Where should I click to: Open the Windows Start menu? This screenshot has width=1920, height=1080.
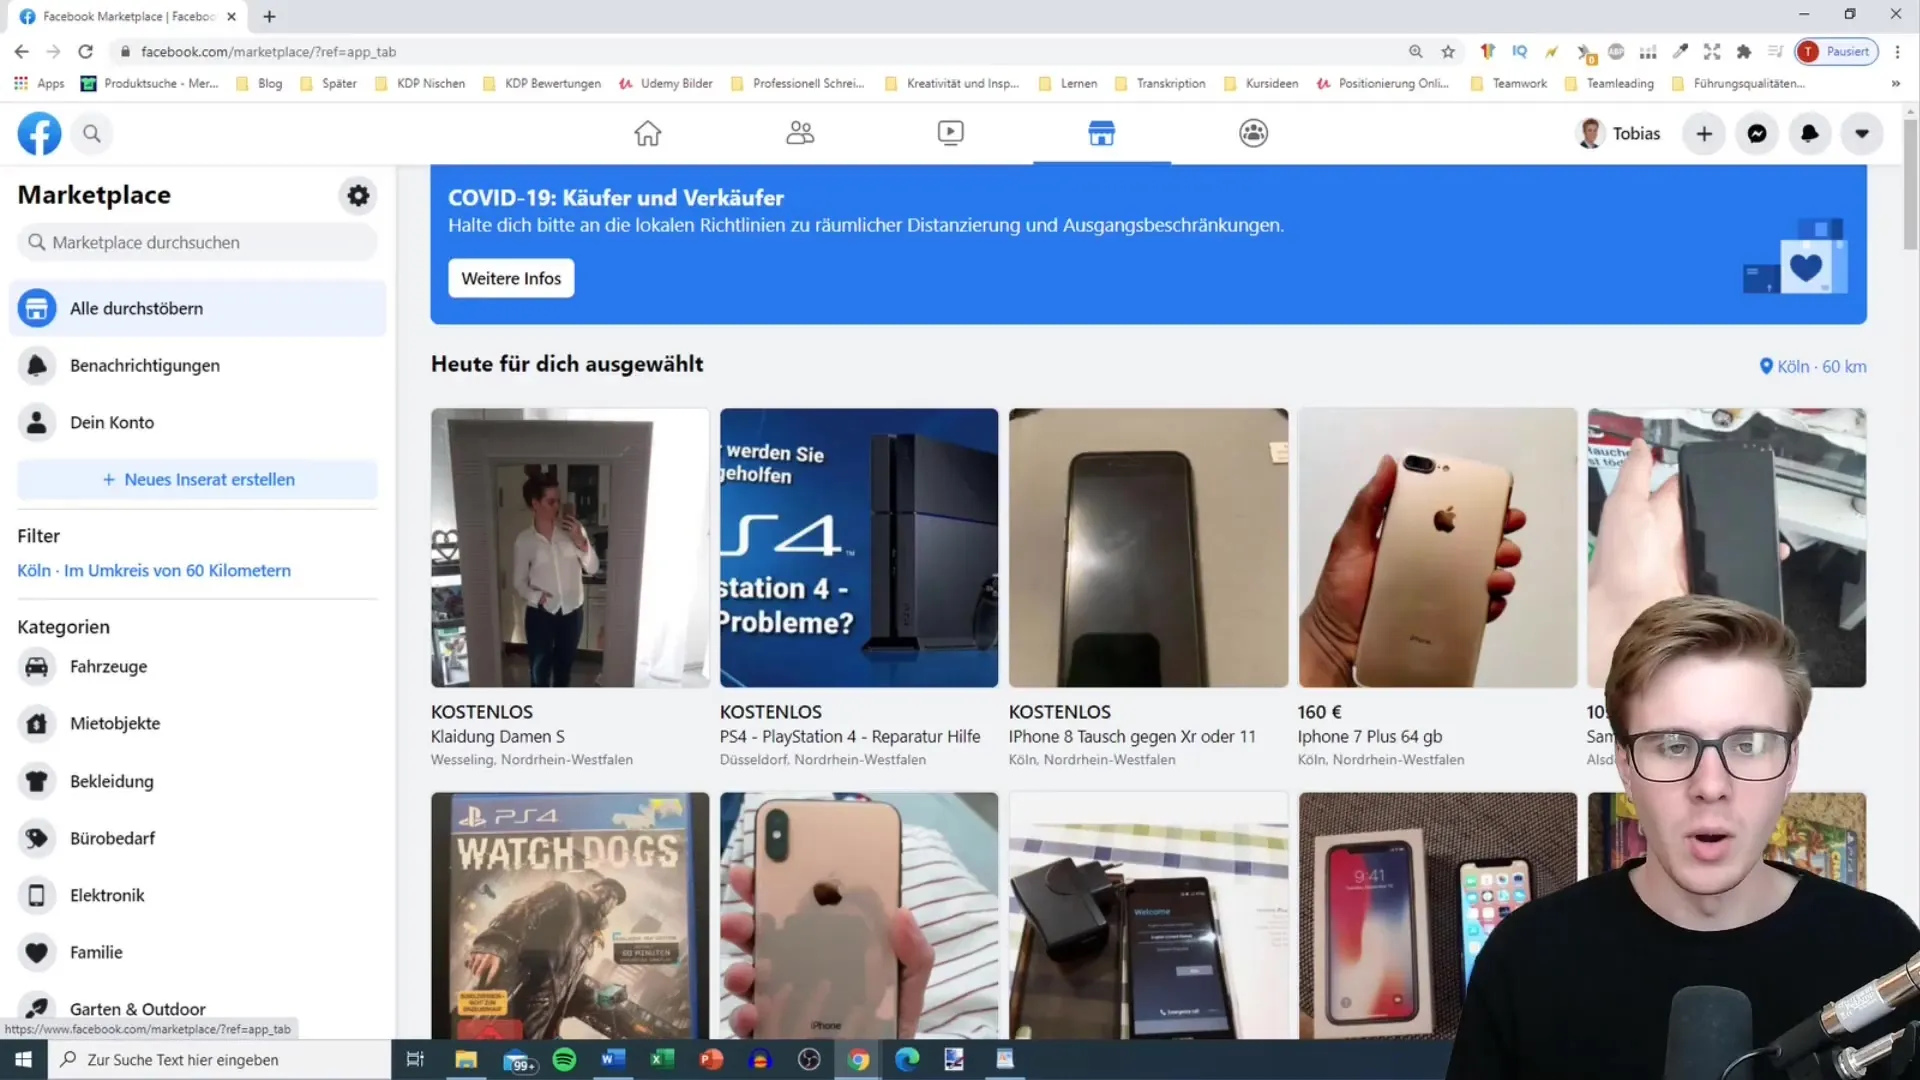pos(23,1059)
